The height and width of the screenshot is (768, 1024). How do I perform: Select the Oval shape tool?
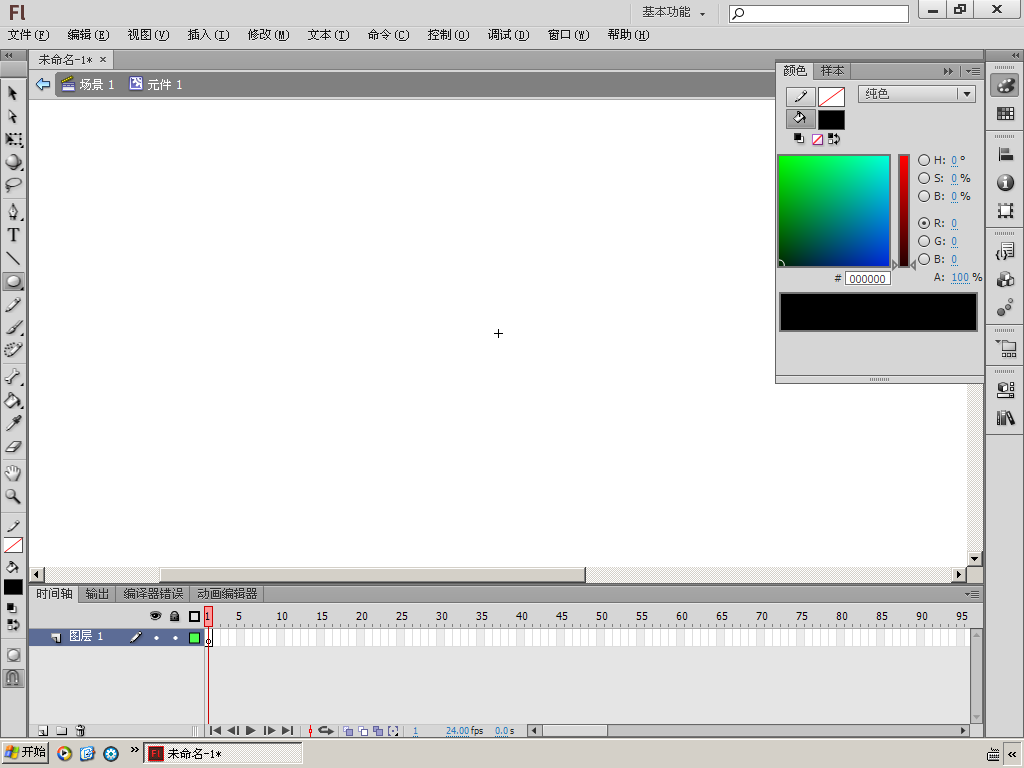tap(13, 281)
